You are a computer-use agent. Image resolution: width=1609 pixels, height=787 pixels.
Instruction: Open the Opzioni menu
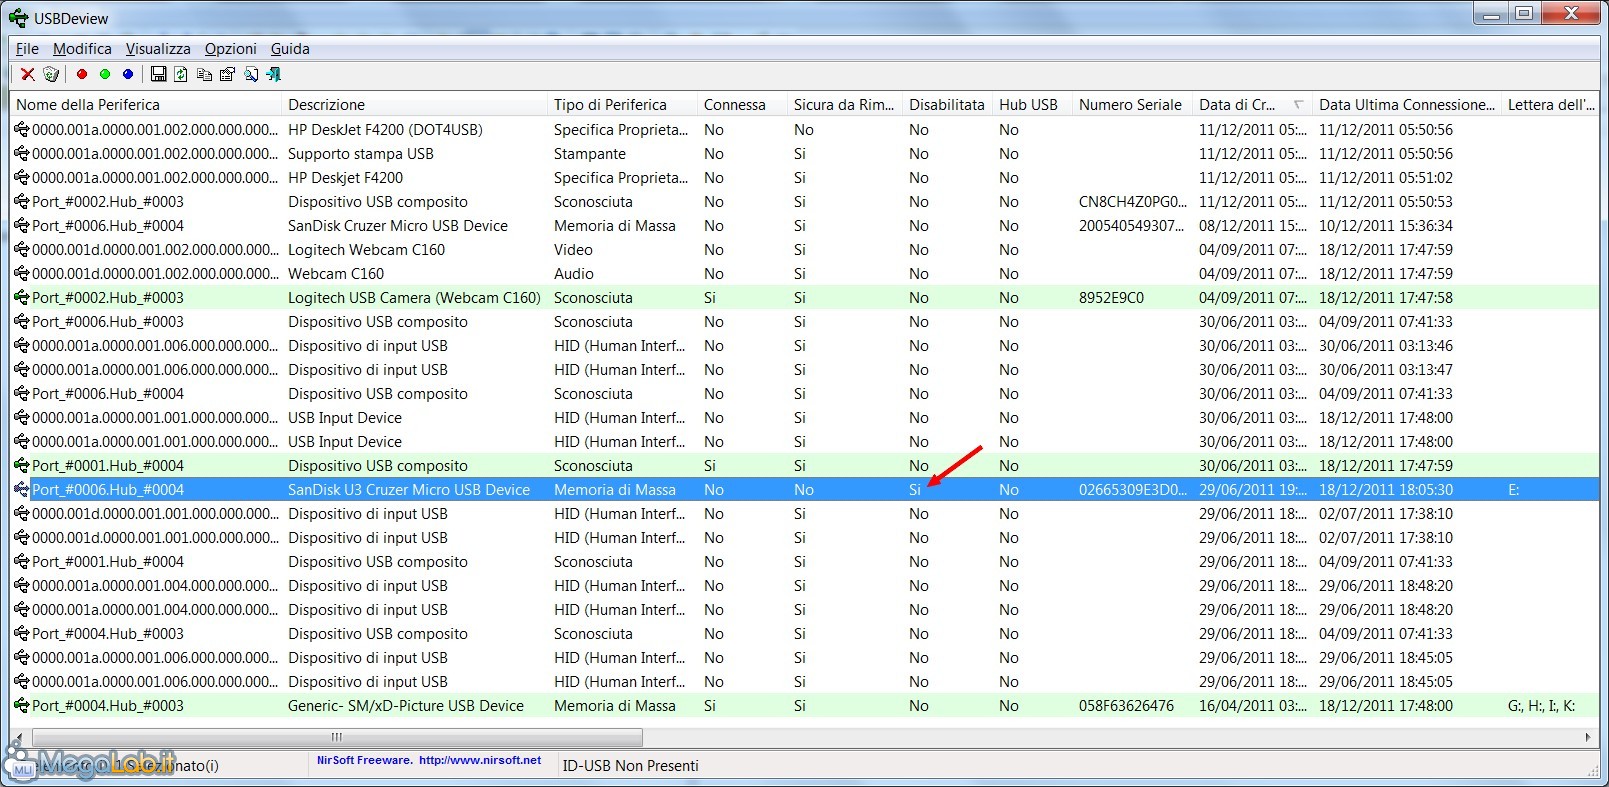pyautogui.click(x=231, y=48)
